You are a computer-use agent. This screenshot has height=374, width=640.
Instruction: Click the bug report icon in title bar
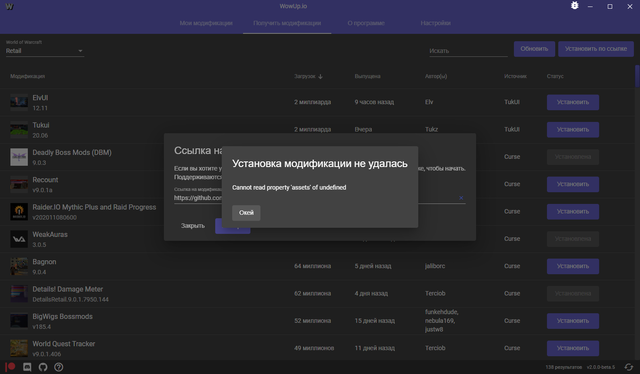[x=574, y=6]
